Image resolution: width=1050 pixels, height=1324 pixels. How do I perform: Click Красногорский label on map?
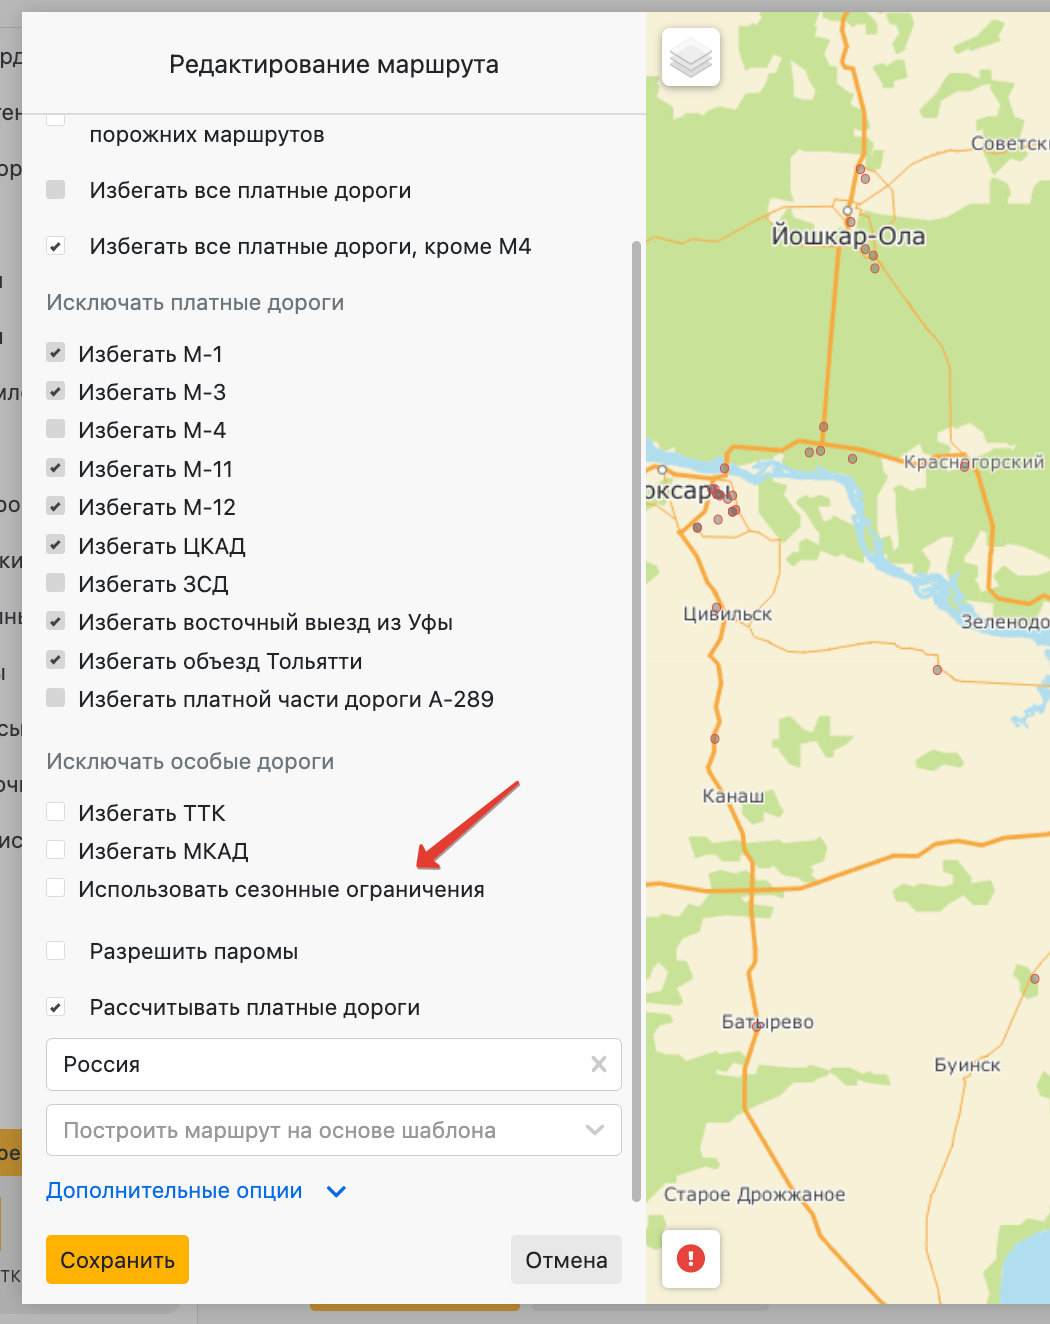click(x=974, y=462)
